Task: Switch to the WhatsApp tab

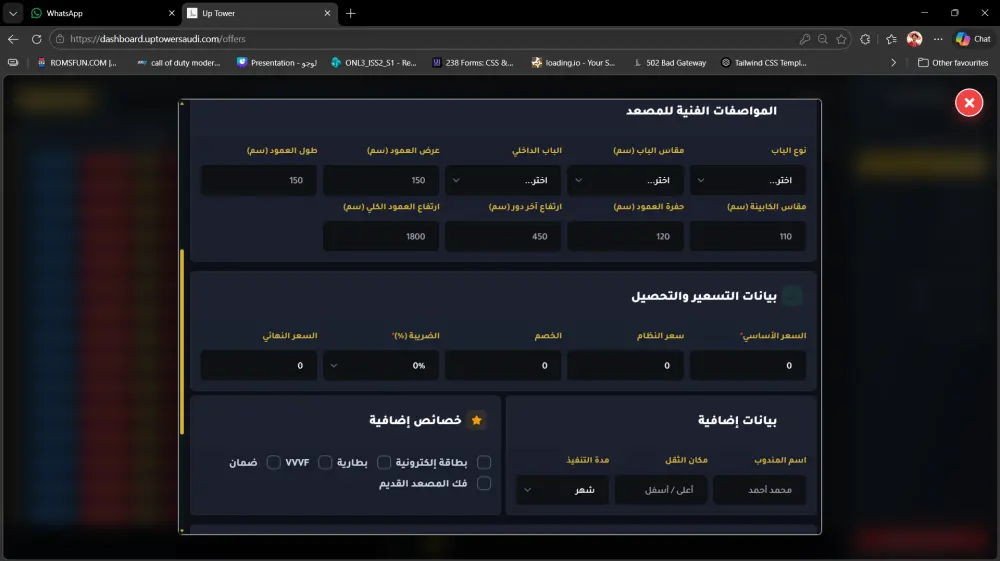Action: (x=103, y=13)
